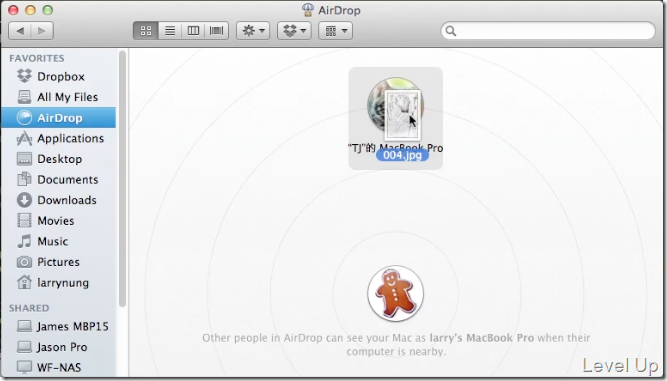Click the James MBP15 computer icon

pos(24,326)
